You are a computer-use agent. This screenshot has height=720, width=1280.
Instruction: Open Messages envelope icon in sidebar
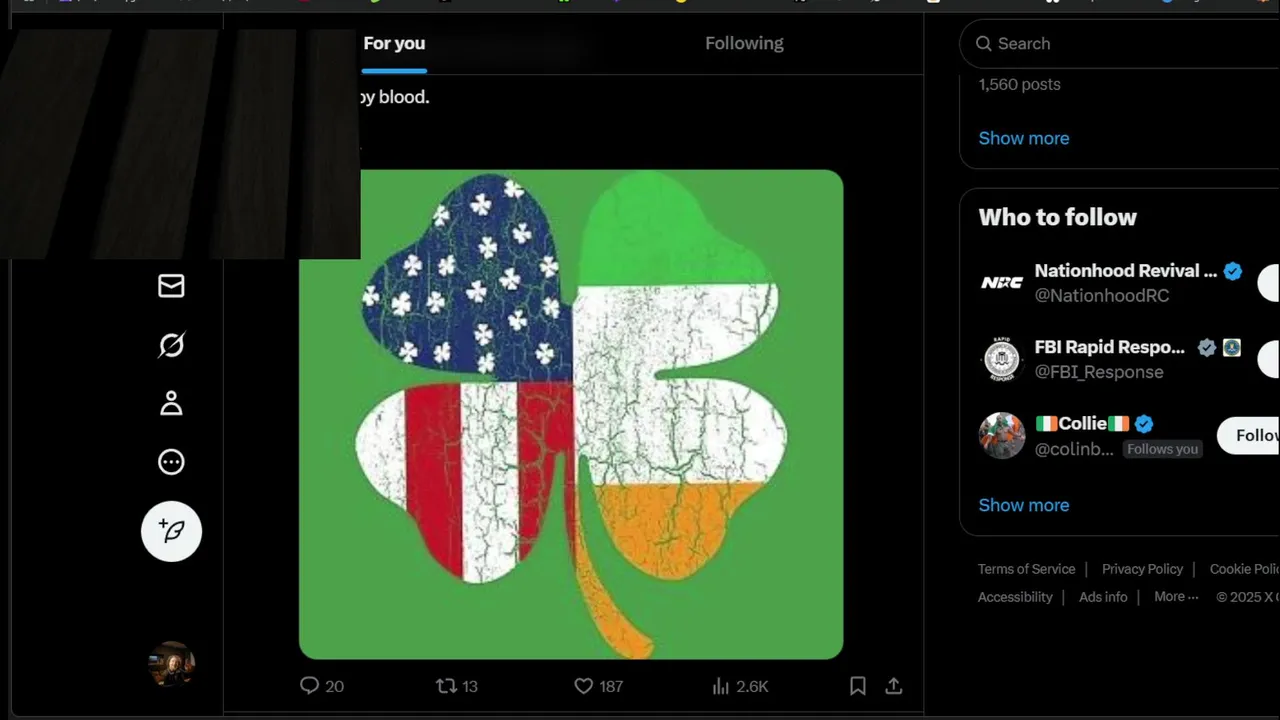171,286
